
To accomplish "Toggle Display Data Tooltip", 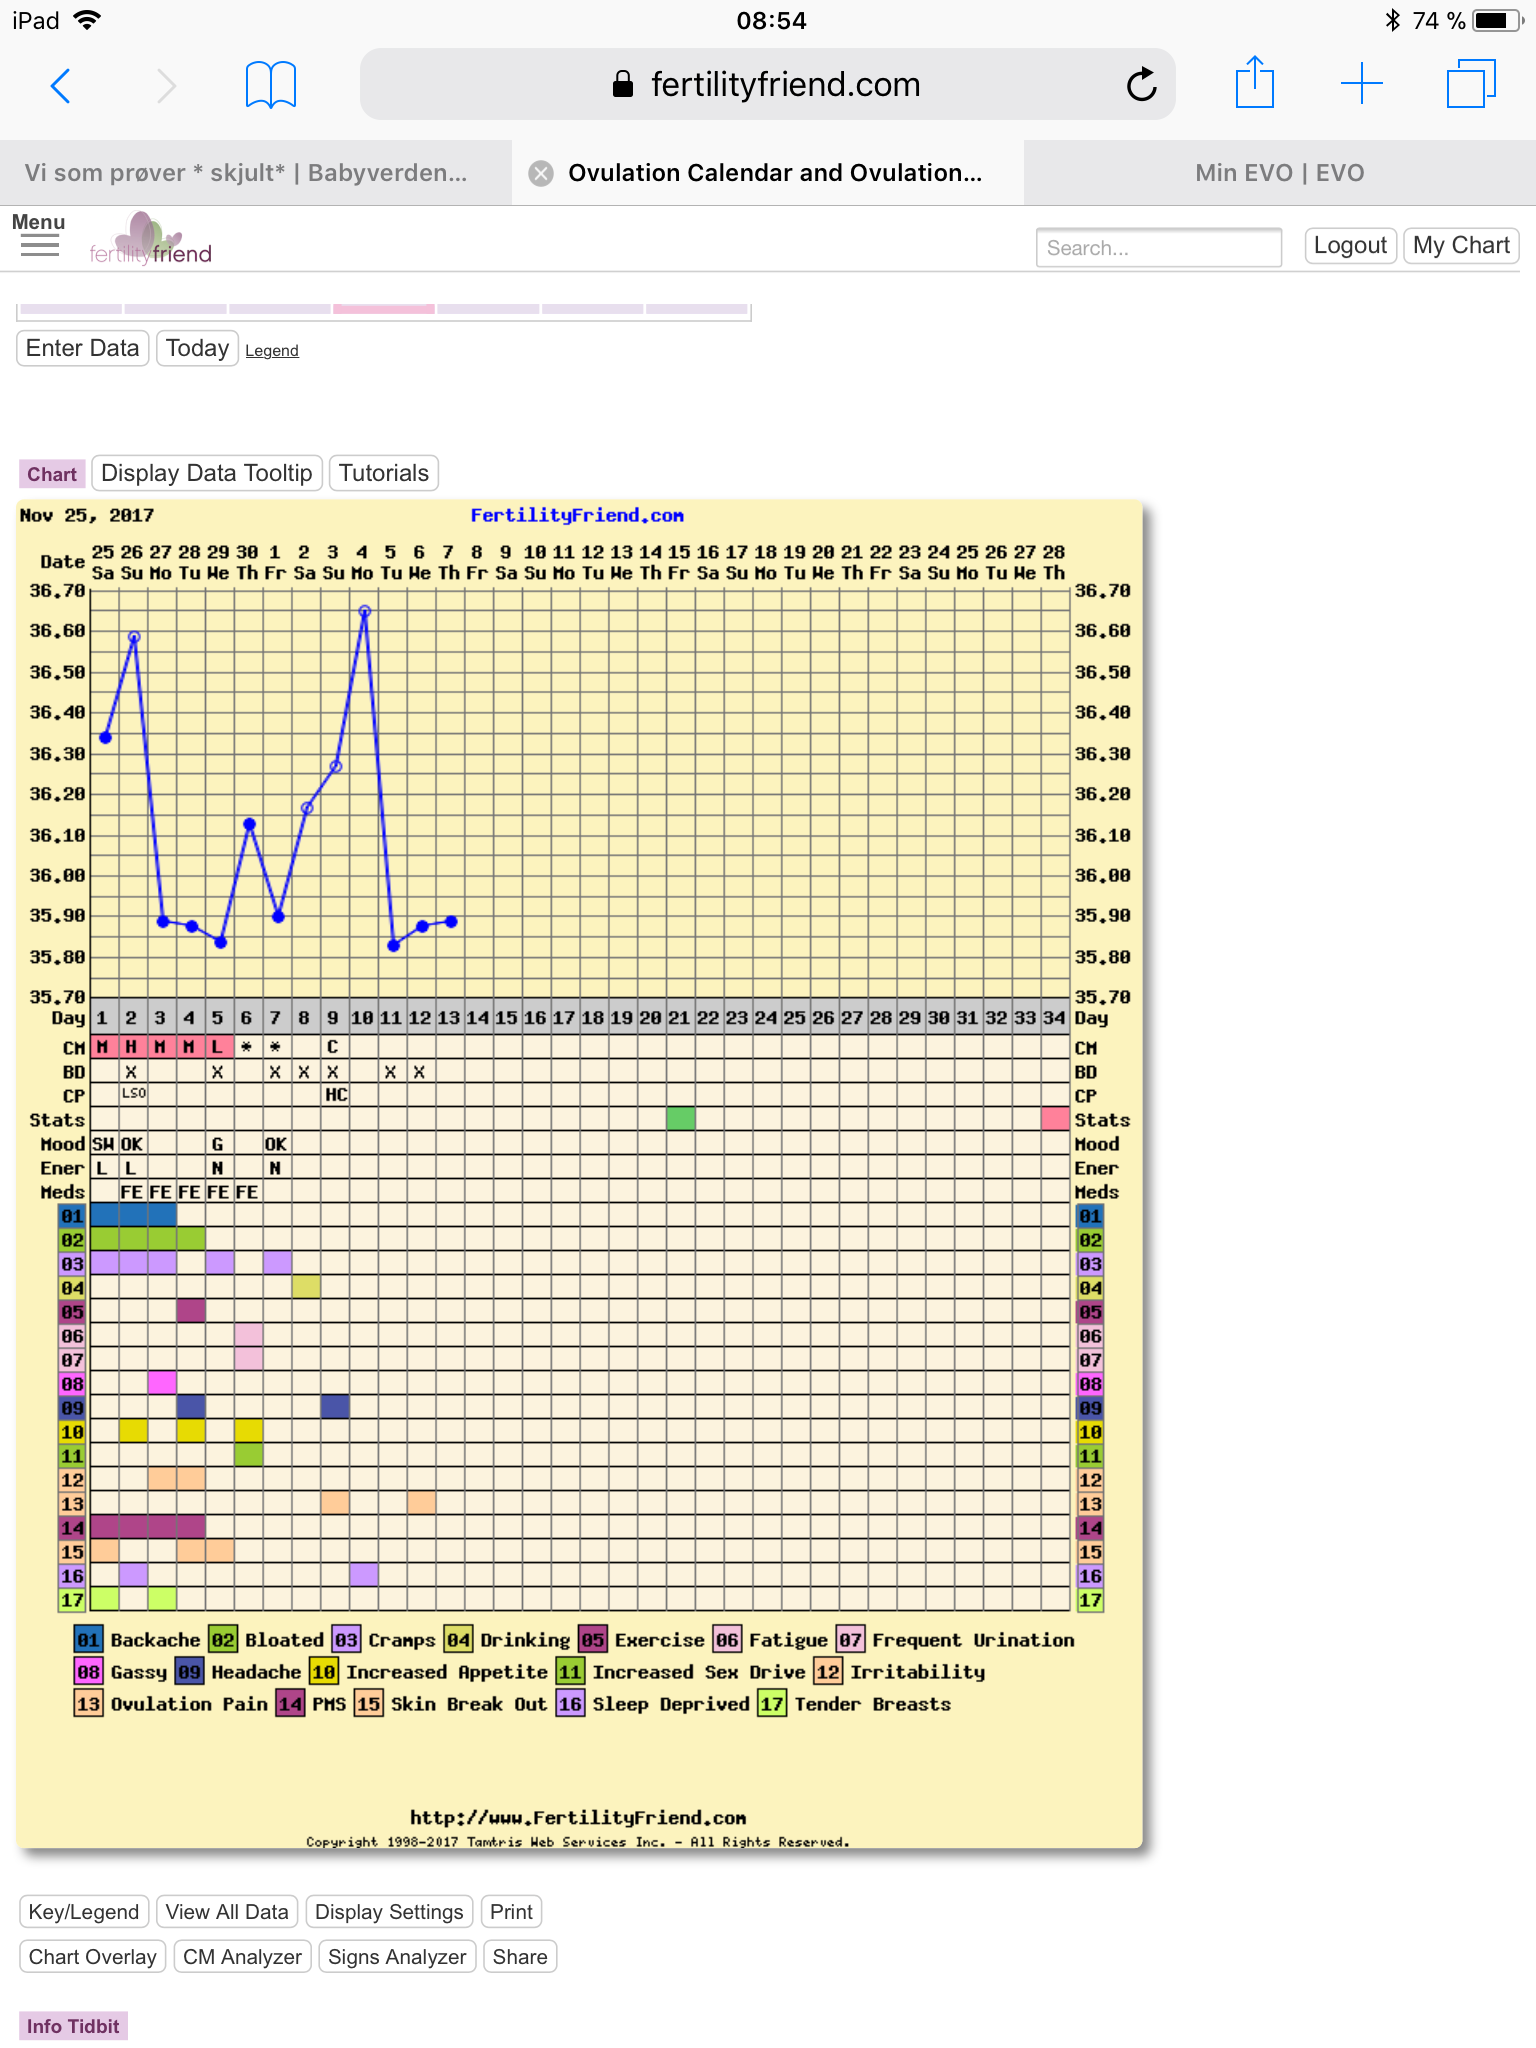I will click(x=207, y=473).
